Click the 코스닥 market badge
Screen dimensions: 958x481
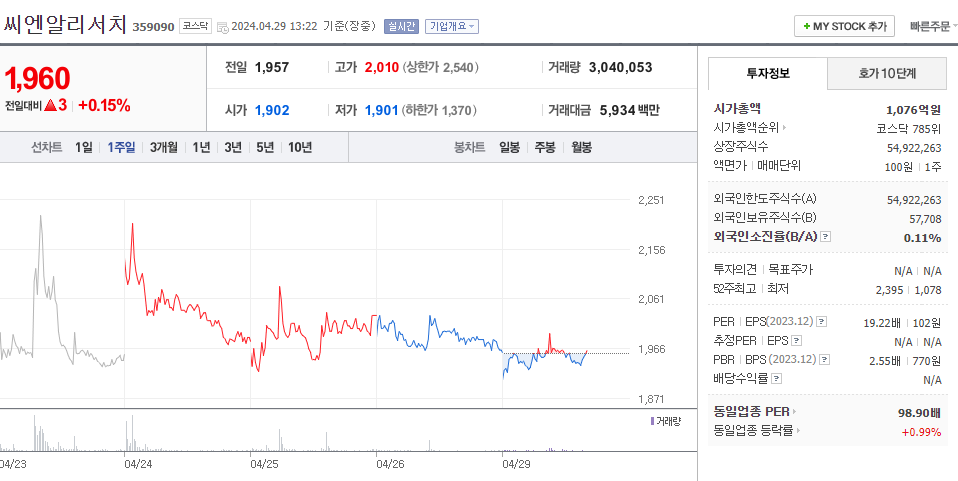pyautogui.click(x=195, y=26)
